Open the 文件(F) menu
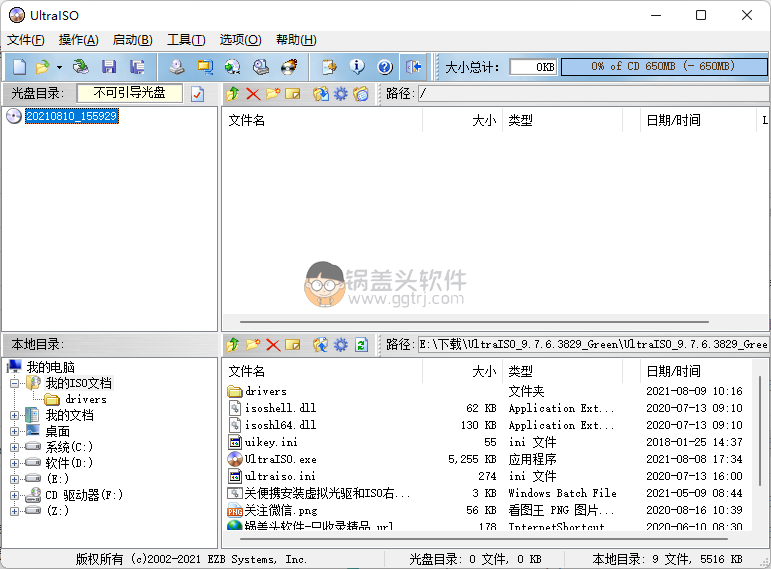The height and width of the screenshot is (569, 771). coord(26,40)
